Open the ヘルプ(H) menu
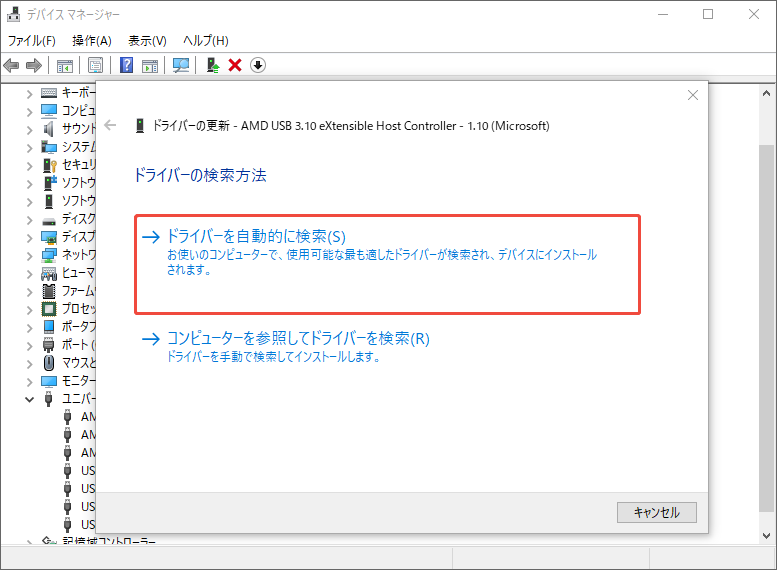The height and width of the screenshot is (570, 777). 206,41
